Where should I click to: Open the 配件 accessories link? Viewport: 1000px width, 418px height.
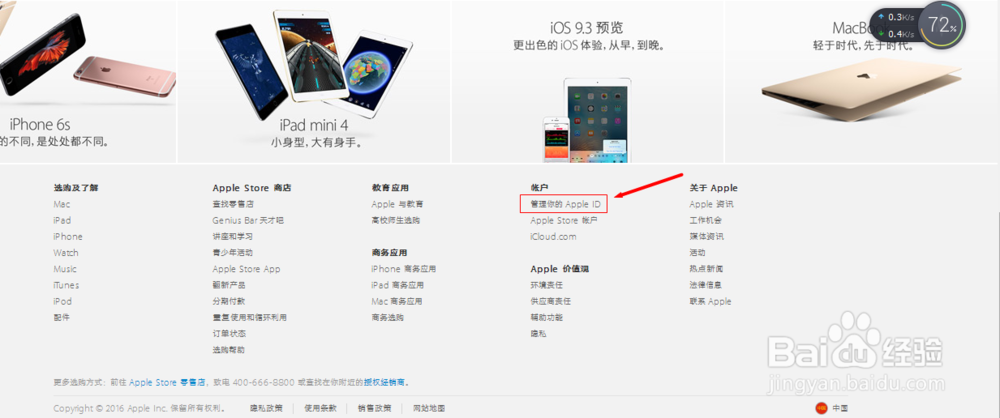(x=61, y=318)
